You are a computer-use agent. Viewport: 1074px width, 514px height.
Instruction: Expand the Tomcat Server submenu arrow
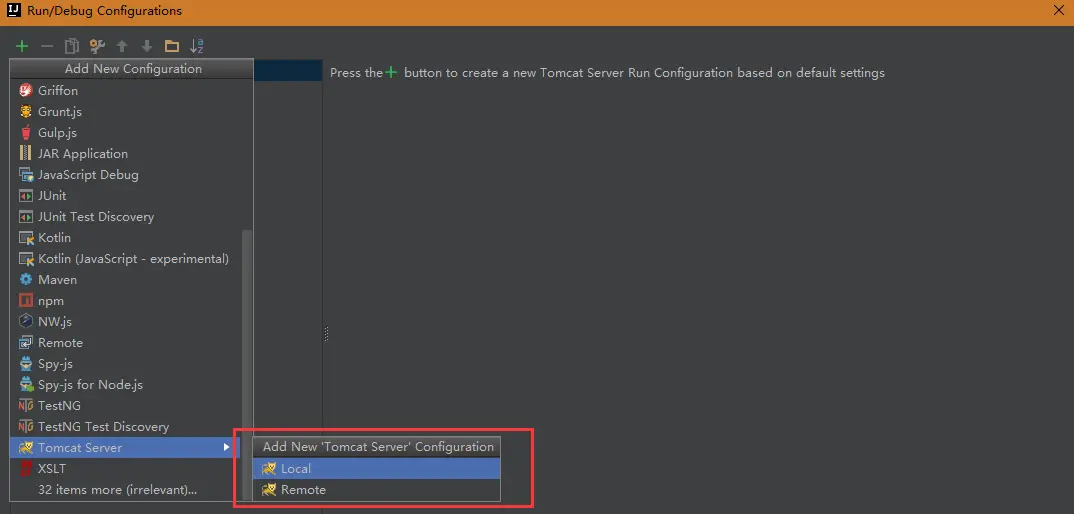pyautogui.click(x=227, y=448)
